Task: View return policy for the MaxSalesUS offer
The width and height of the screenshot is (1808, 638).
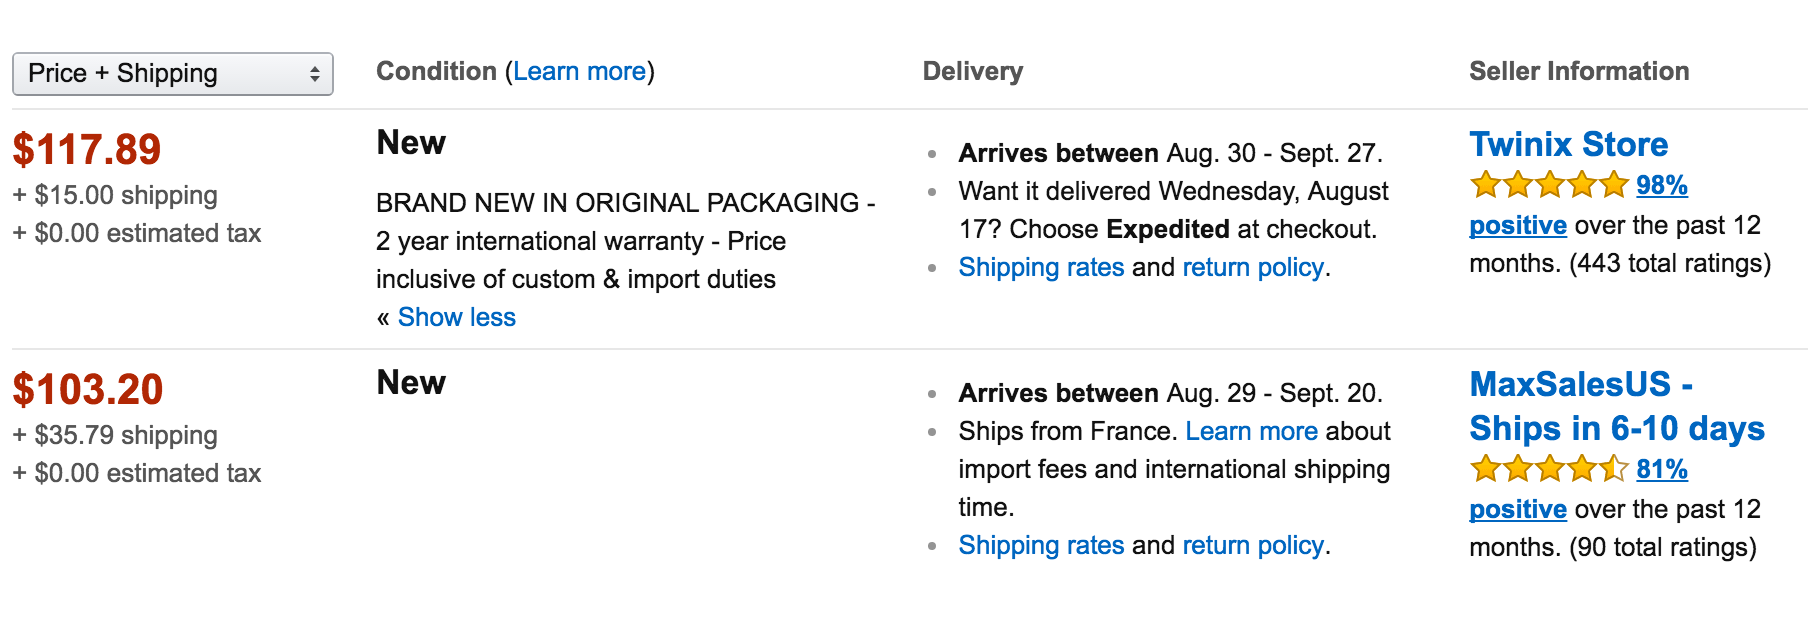Action: (1253, 545)
